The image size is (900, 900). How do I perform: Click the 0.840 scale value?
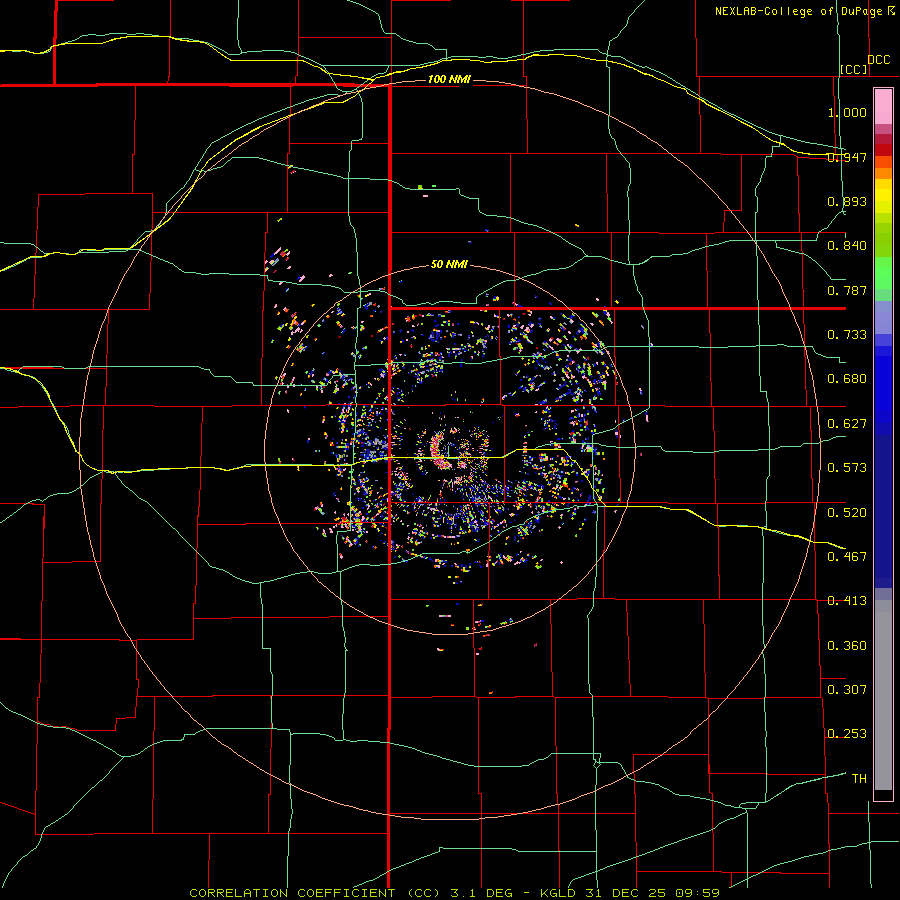tap(847, 246)
